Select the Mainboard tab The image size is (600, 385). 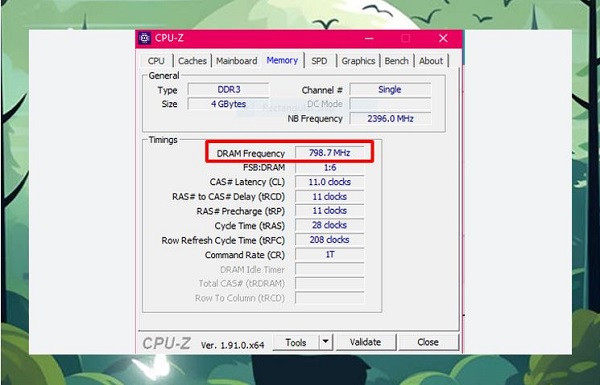236,61
